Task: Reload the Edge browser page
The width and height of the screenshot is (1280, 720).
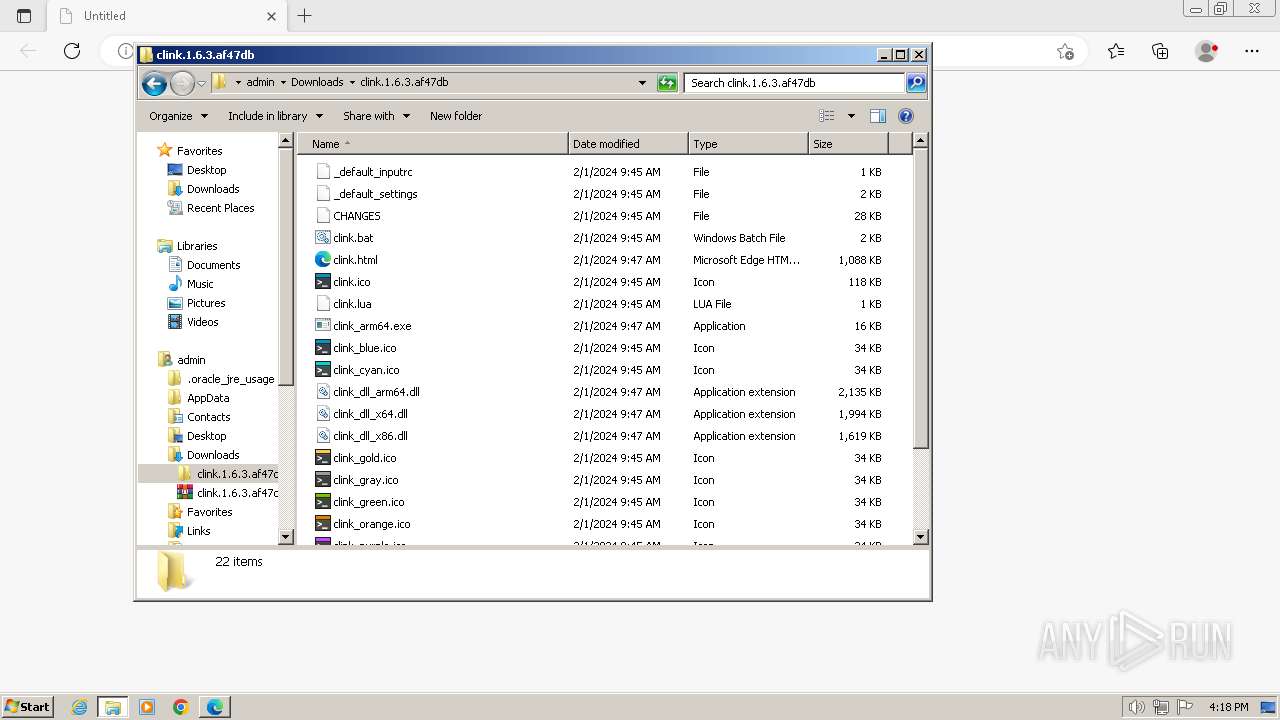Action: (x=72, y=51)
